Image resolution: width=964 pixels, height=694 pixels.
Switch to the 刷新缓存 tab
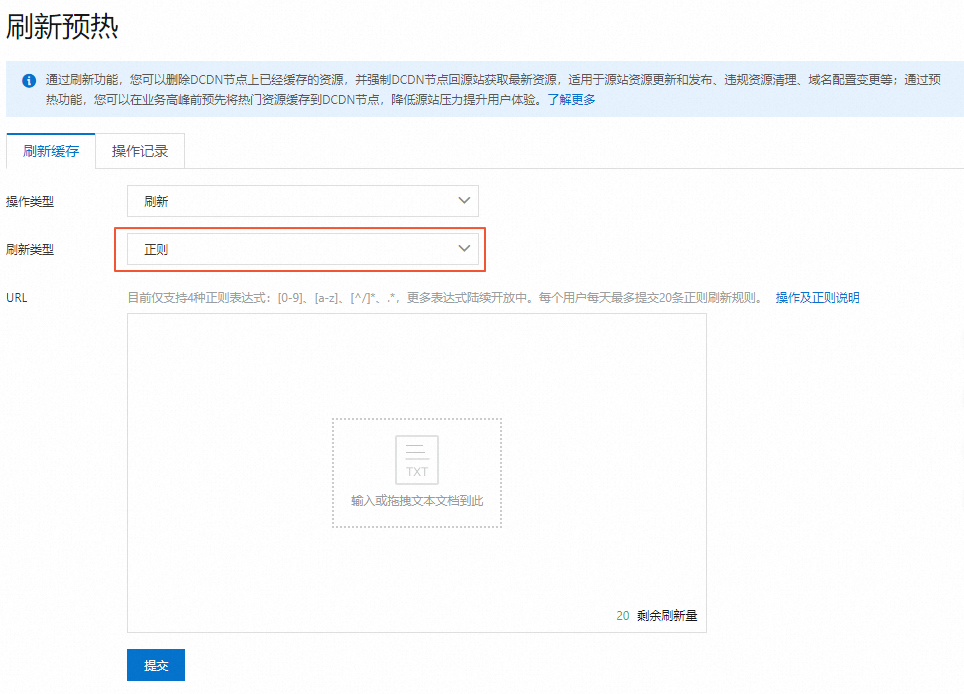50,150
